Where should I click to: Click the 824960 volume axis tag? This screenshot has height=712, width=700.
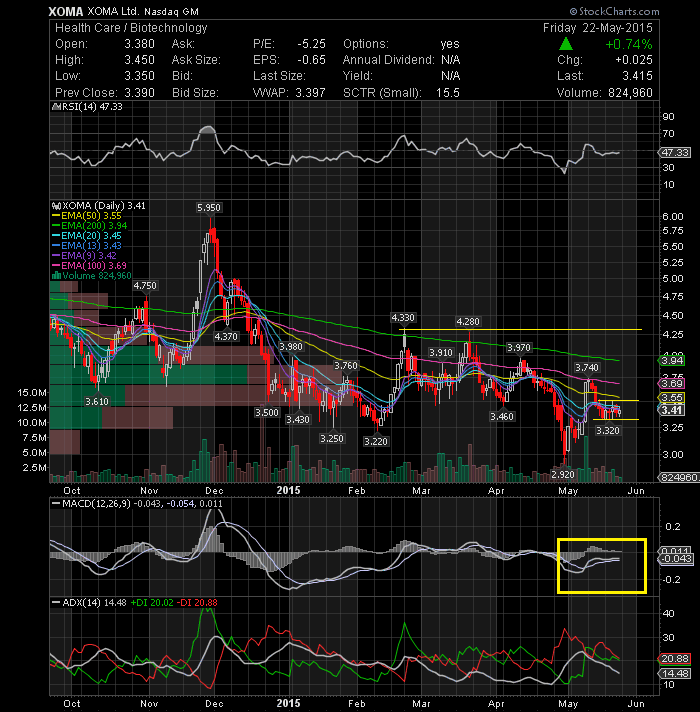679,478
